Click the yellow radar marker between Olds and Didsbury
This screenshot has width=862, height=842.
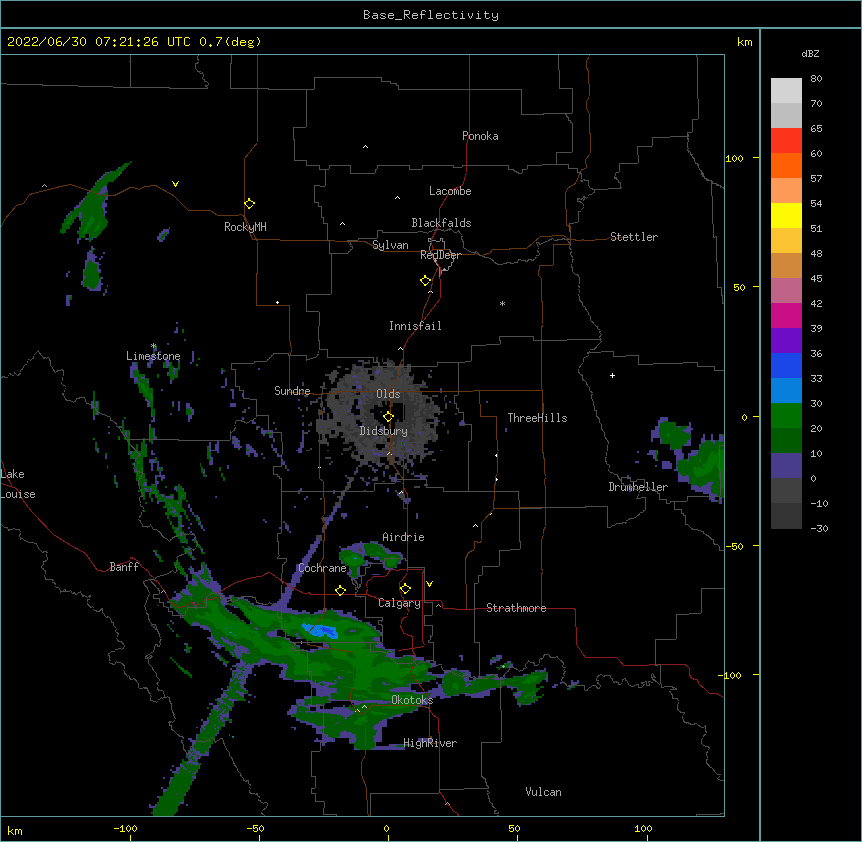click(388, 417)
